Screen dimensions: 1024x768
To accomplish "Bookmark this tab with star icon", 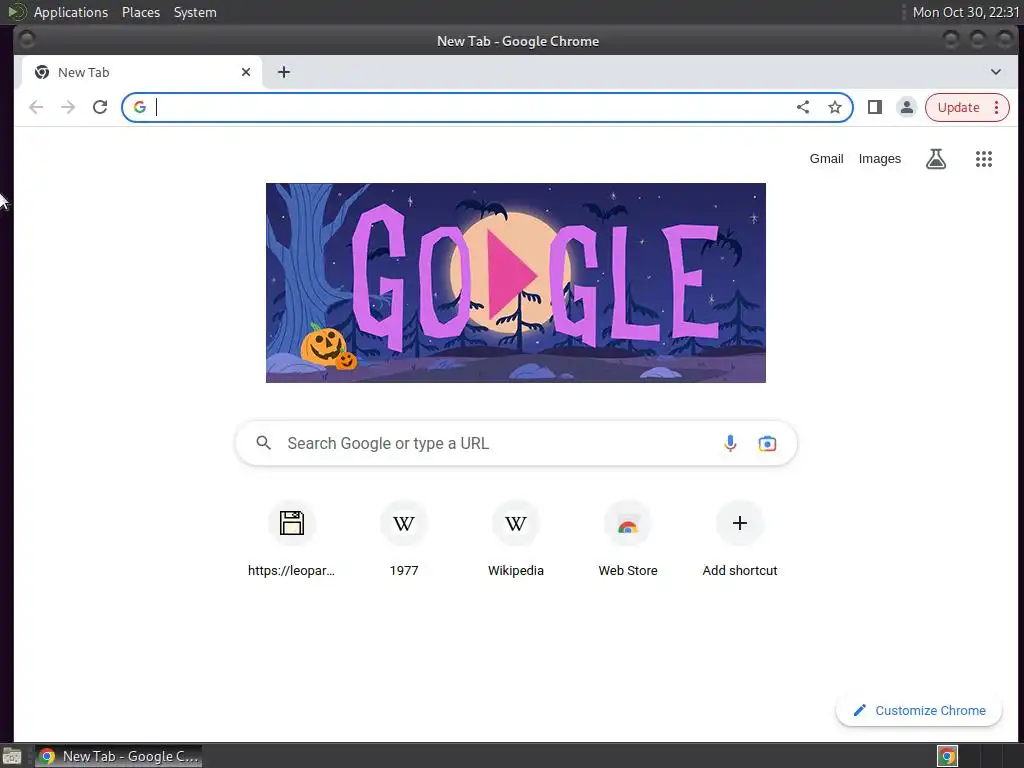I will (x=835, y=107).
